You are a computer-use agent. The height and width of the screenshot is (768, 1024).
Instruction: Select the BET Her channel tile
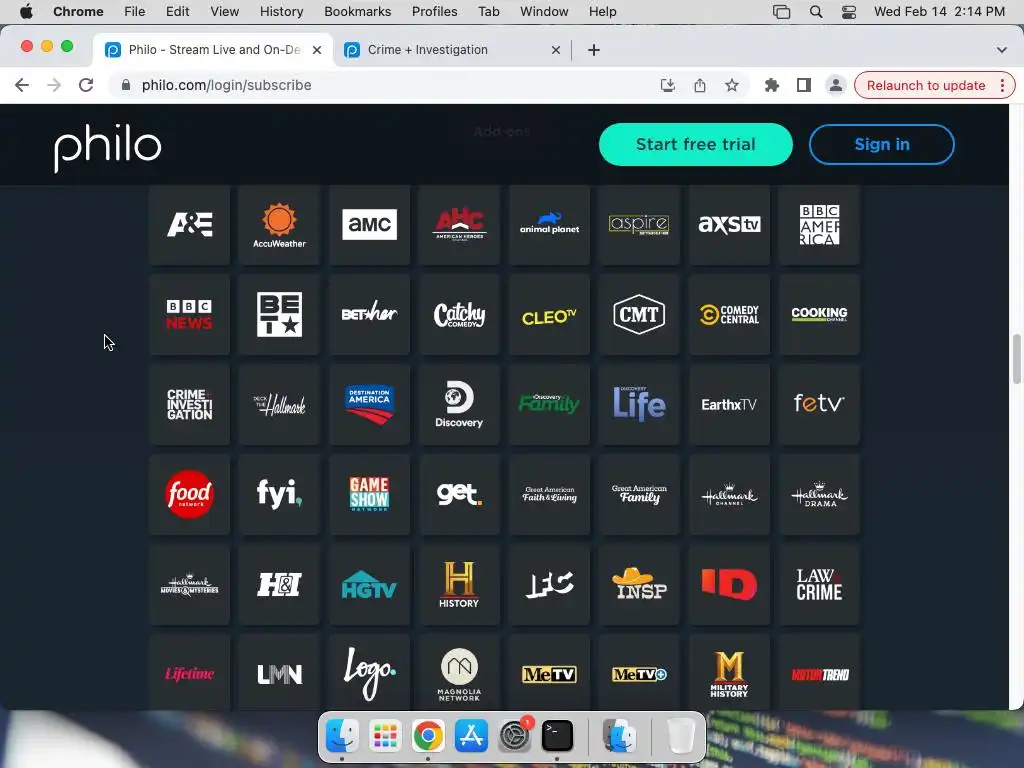point(370,315)
